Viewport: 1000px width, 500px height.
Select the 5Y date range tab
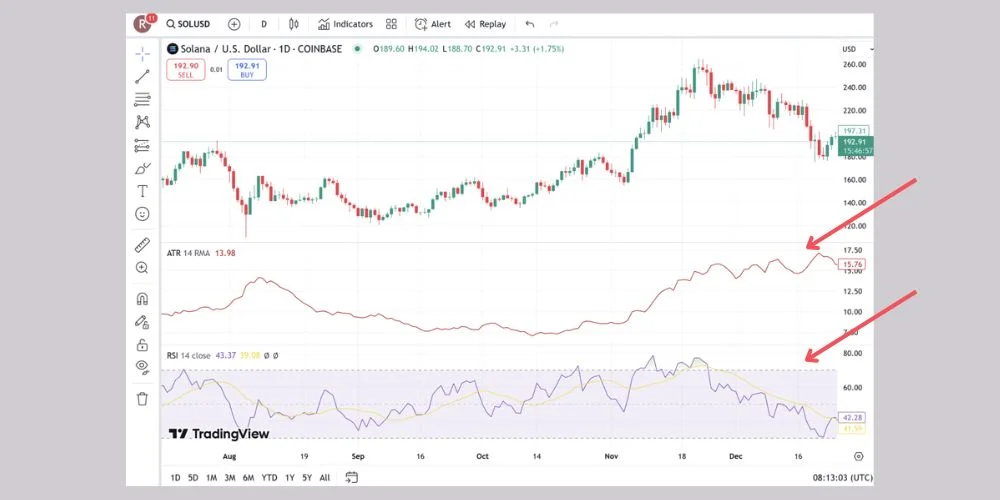pos(307,477)
